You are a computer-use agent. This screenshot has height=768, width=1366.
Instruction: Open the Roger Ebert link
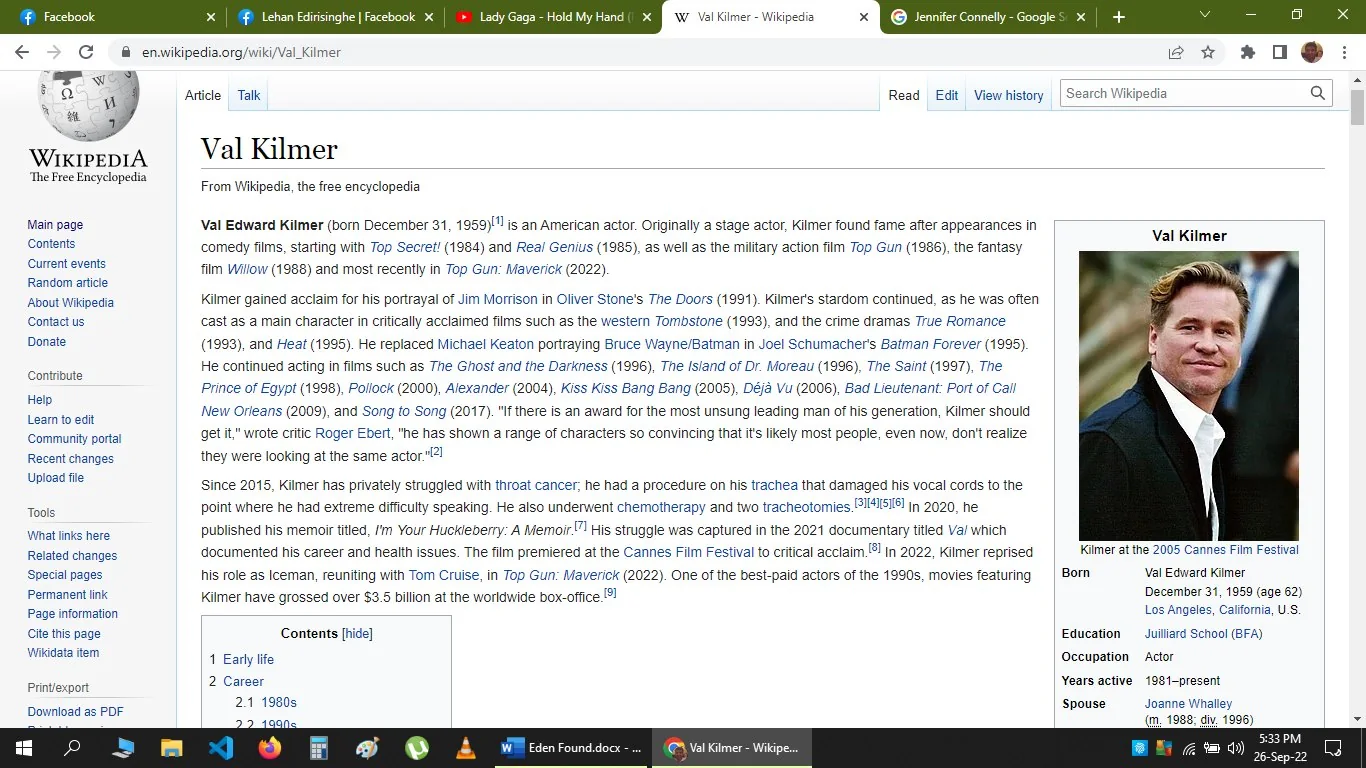[x=353, y=433]
